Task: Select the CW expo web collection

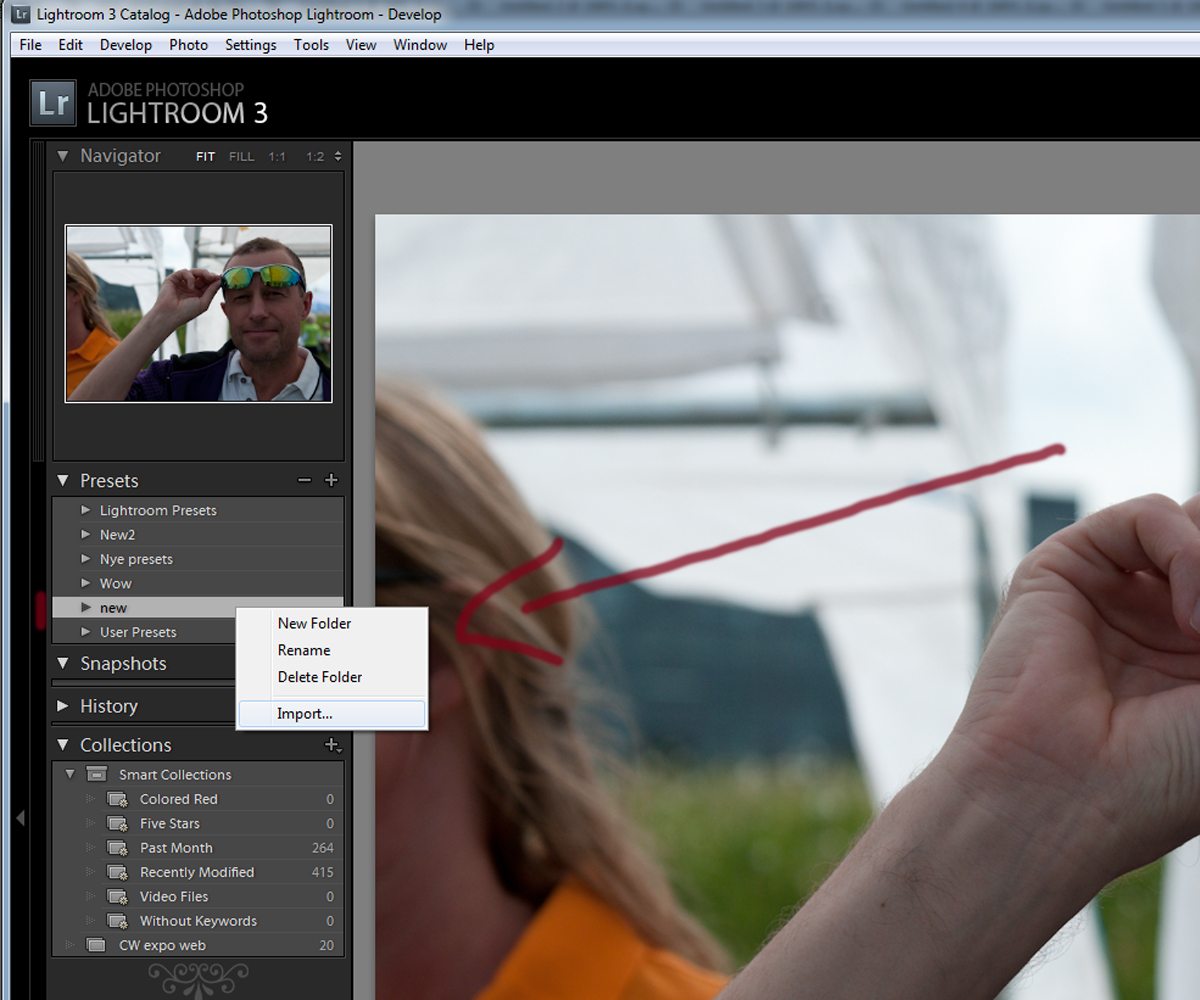Action: (198, 945)
